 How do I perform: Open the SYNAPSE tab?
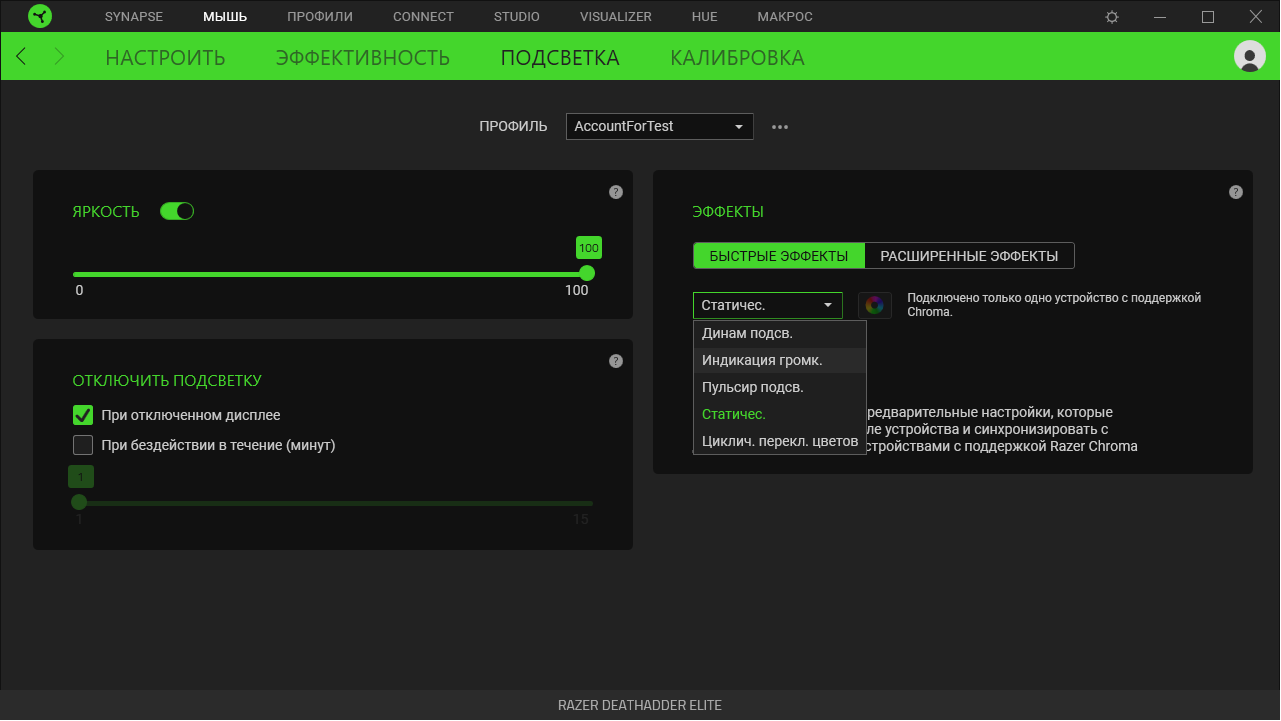(134, 17)
